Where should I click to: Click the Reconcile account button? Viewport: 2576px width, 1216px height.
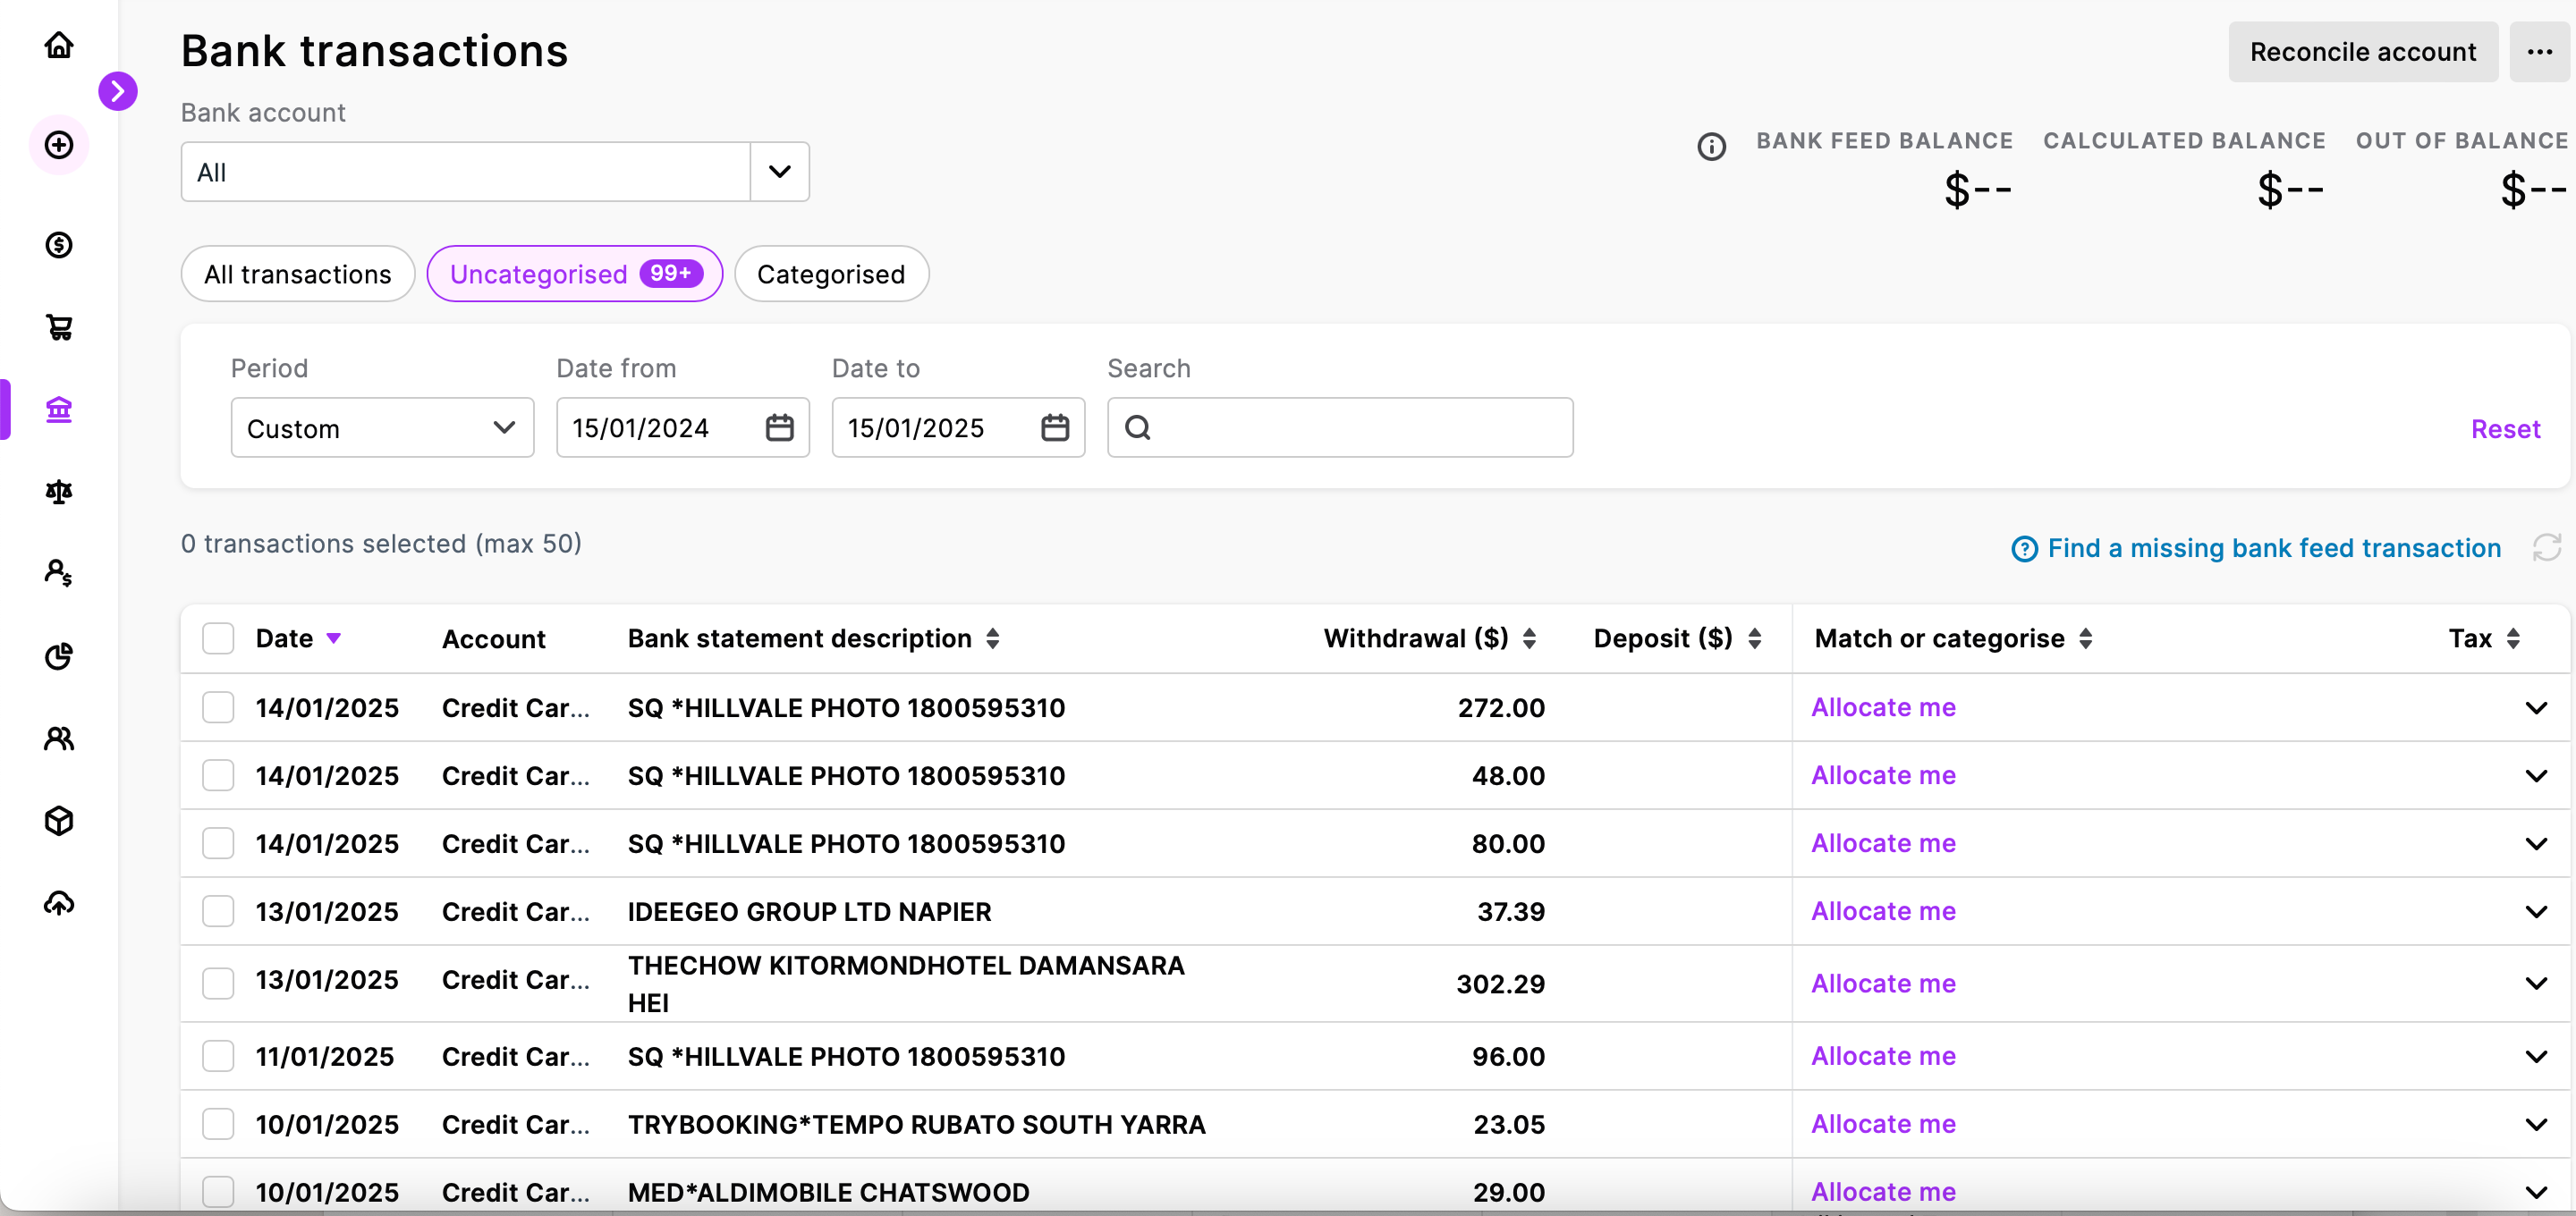(x=2362, y=51)
